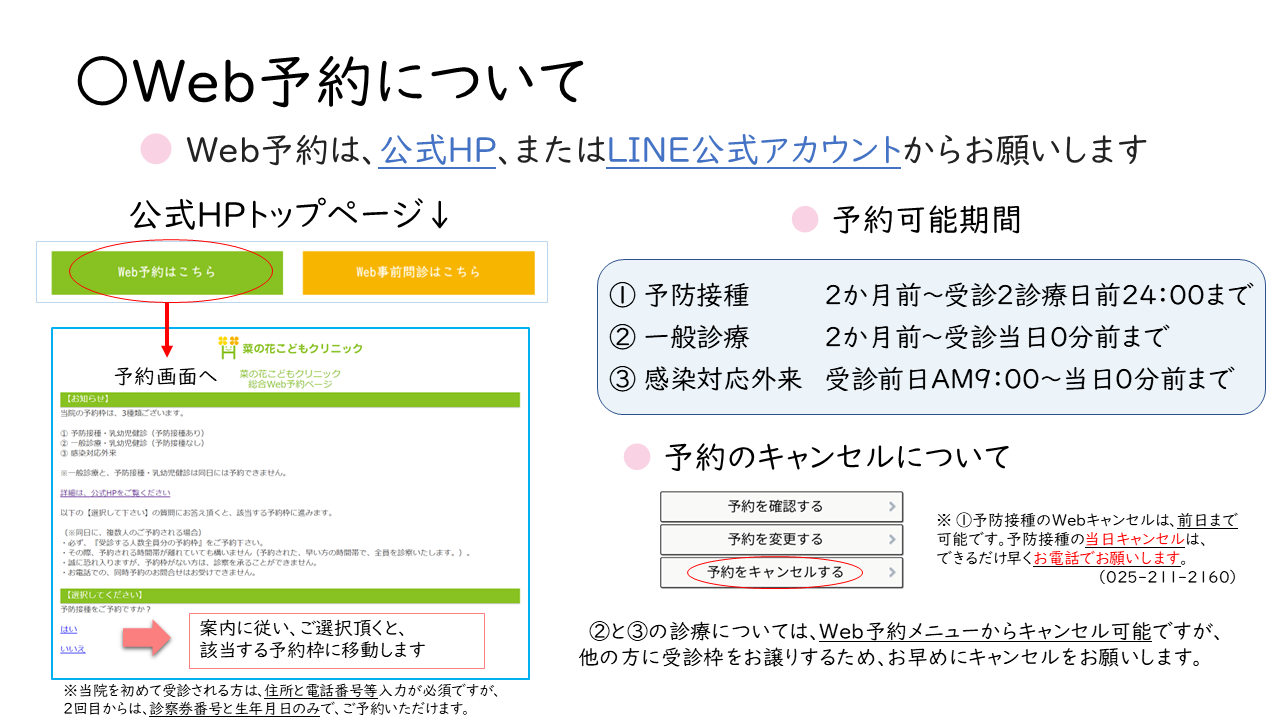Select the 予約を変更する text label
The height and width of the screenshot is (720, 1280).
pyautogui.click(x=775, y=540)
